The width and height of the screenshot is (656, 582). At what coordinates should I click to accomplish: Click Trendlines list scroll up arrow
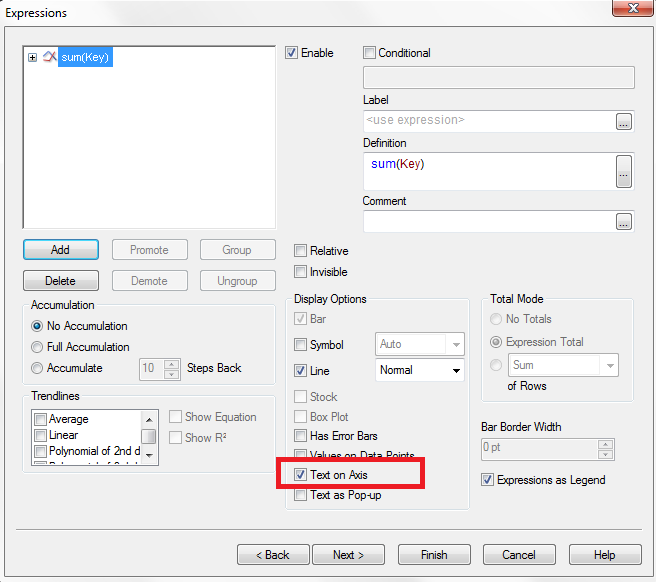point(149,419)
